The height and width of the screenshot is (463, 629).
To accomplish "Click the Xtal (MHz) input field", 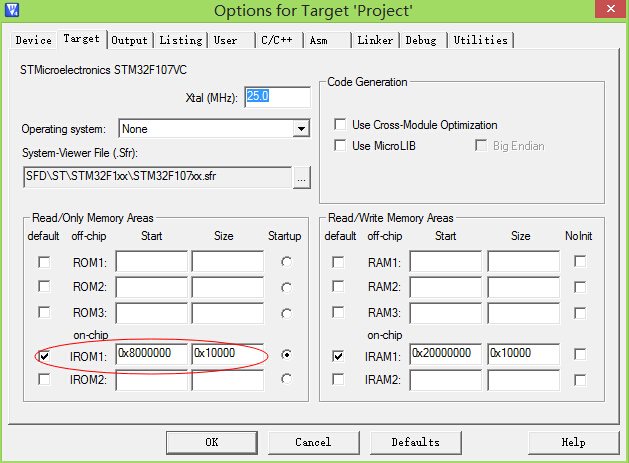I will (x=278, y=97).
